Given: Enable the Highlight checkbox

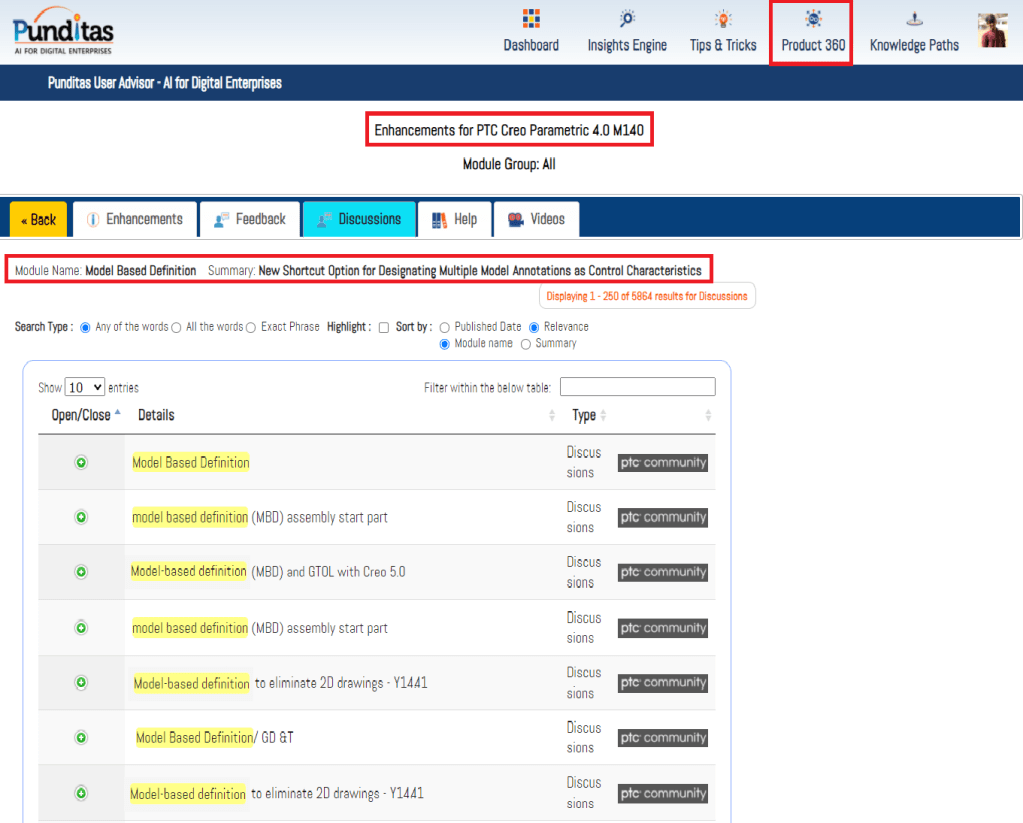Looking at the screenshot, I should (384, 327).
